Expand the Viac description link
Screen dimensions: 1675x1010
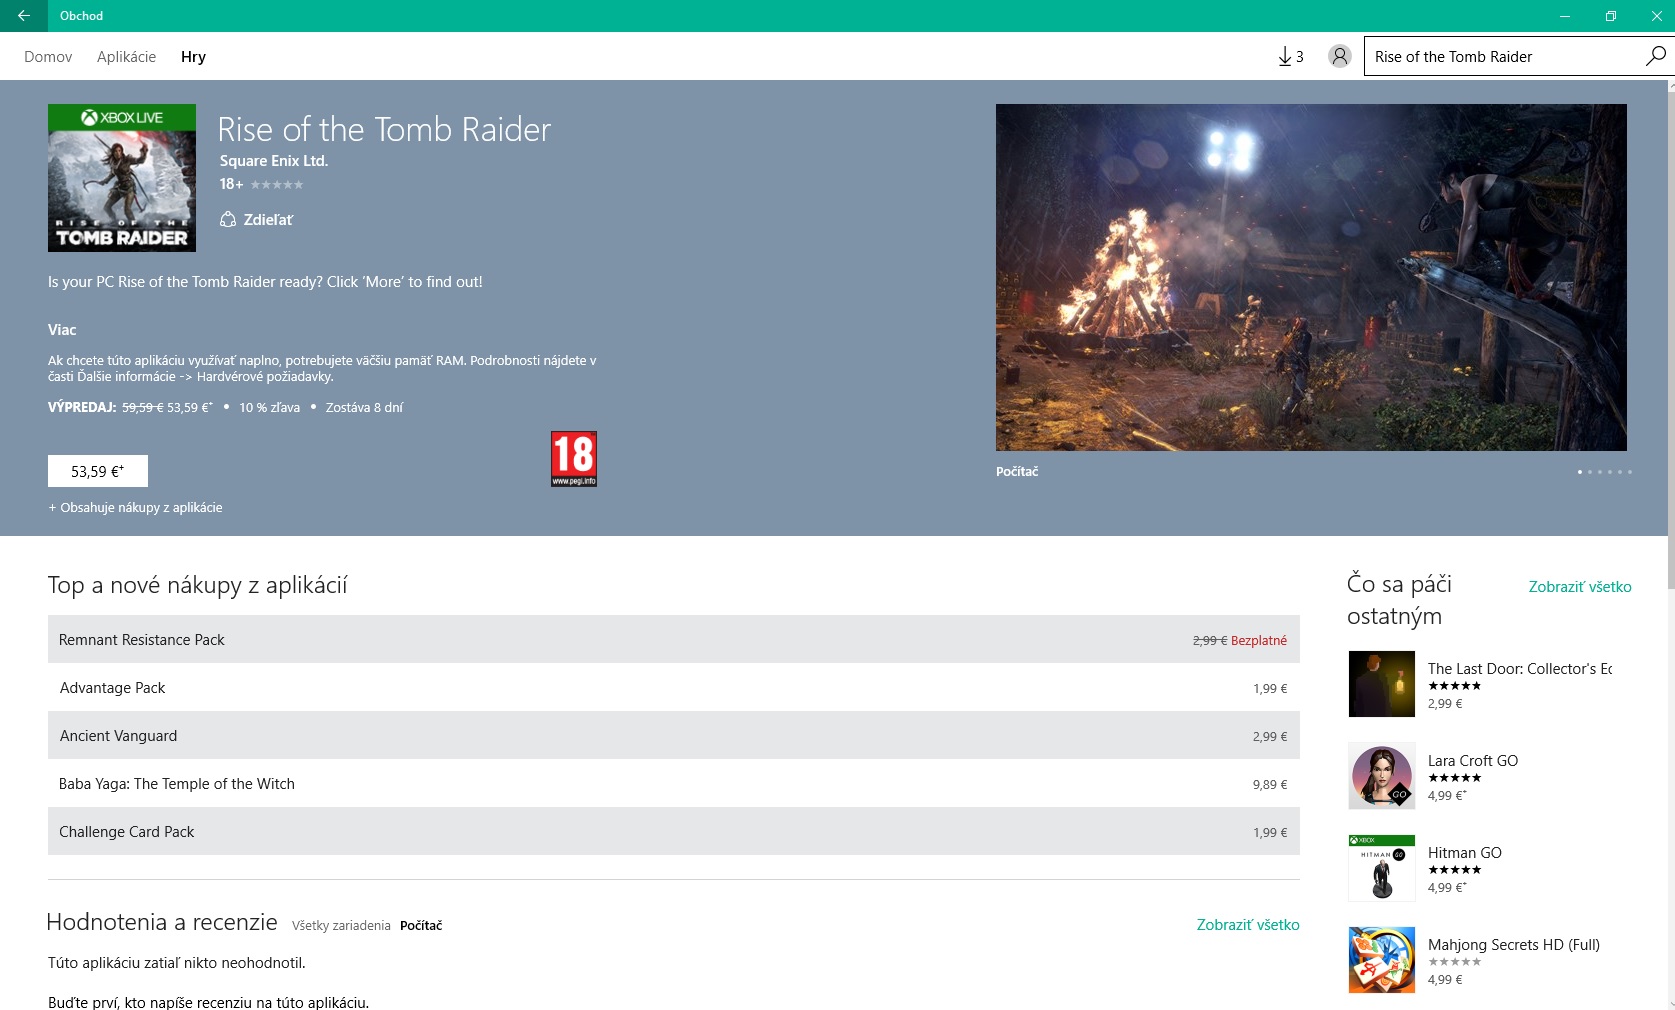coord(62,330)
